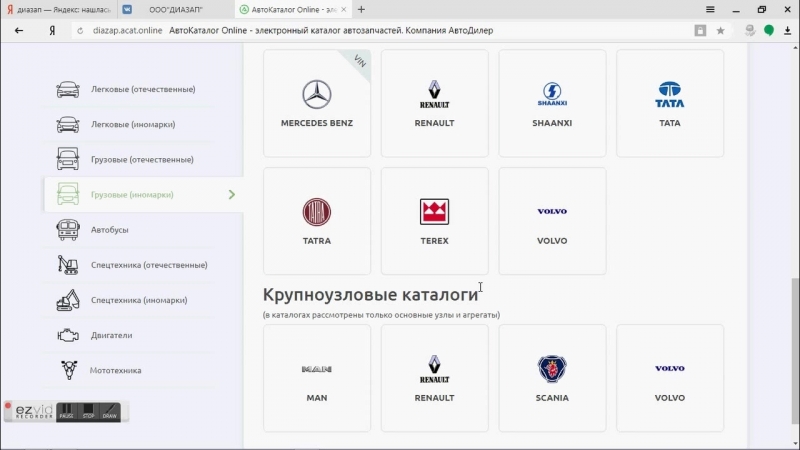Open the Tata truck catalog
Image resolution: width=800 pixels, height=450 pixels.
click(x=669, y=104)
